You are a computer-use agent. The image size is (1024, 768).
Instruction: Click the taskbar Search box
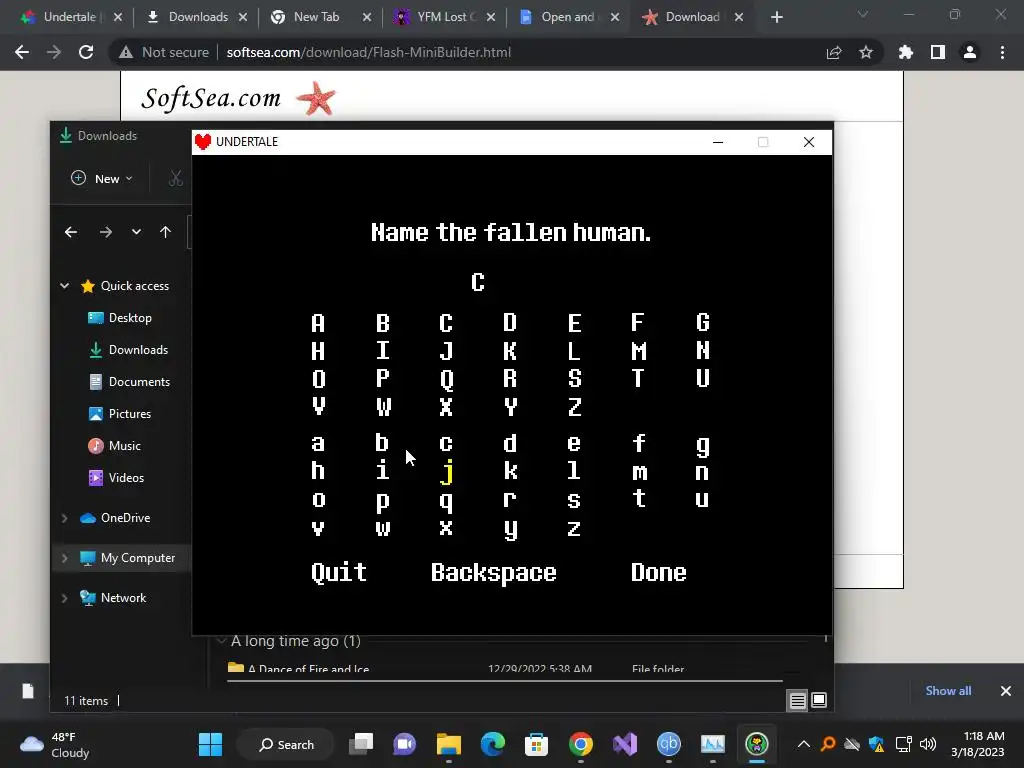[287, 744]
